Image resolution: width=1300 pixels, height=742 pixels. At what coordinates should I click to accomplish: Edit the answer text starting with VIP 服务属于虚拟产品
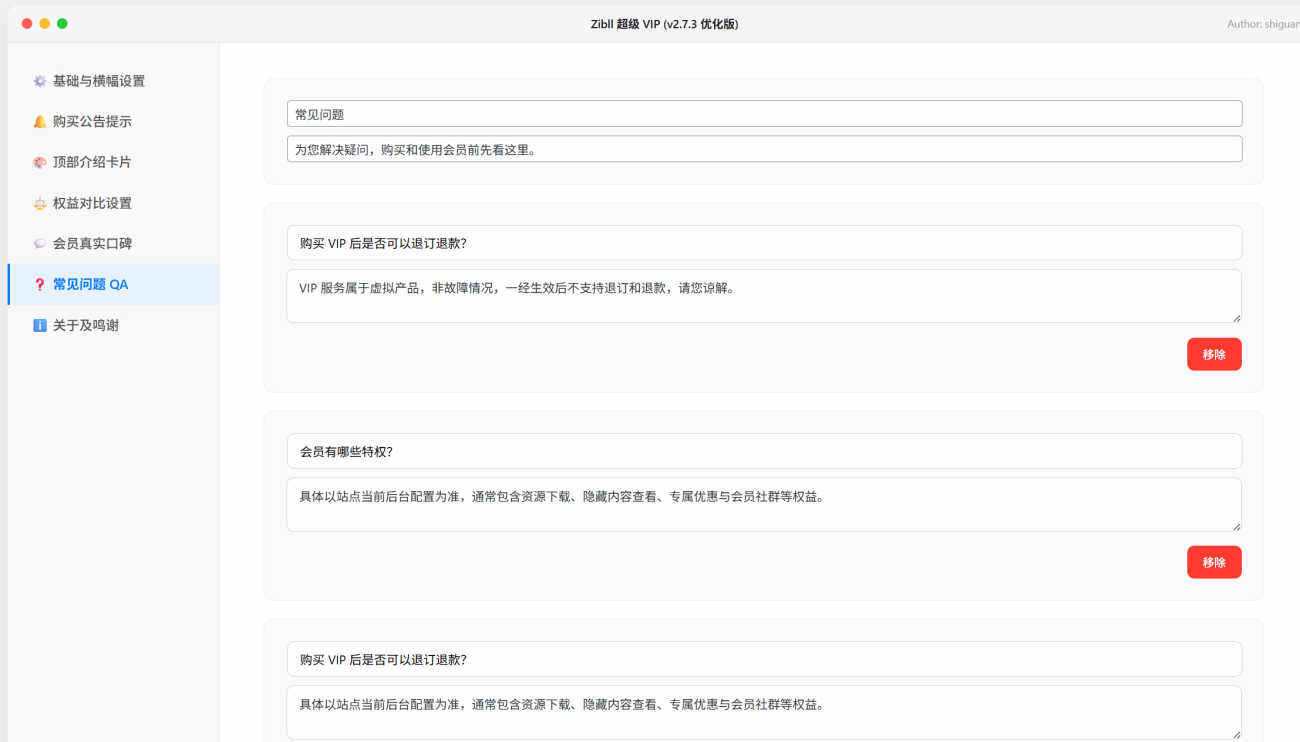764,296
